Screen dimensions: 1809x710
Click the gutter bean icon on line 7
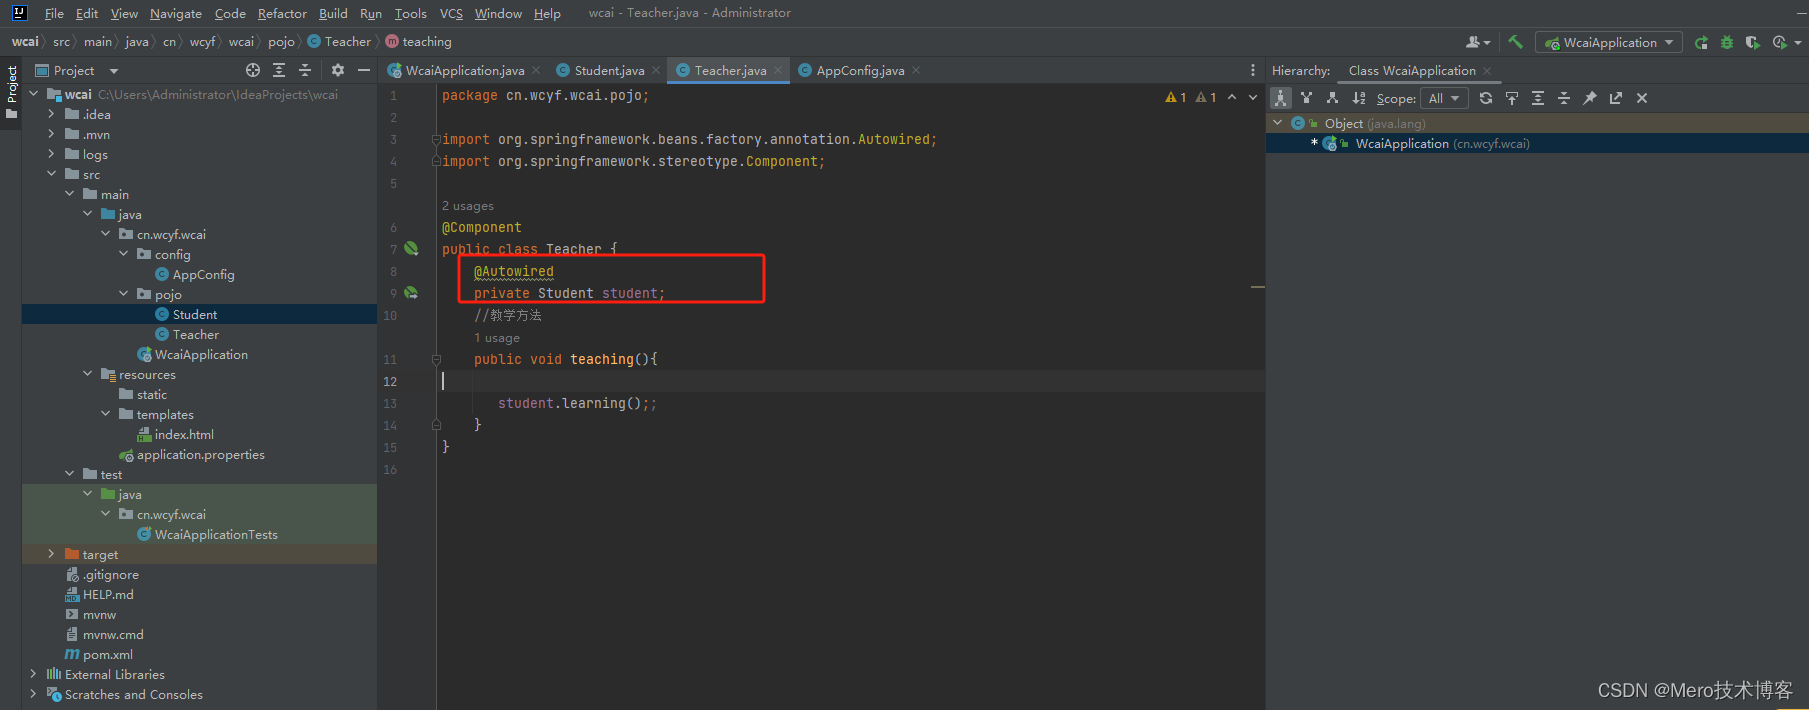411,248
